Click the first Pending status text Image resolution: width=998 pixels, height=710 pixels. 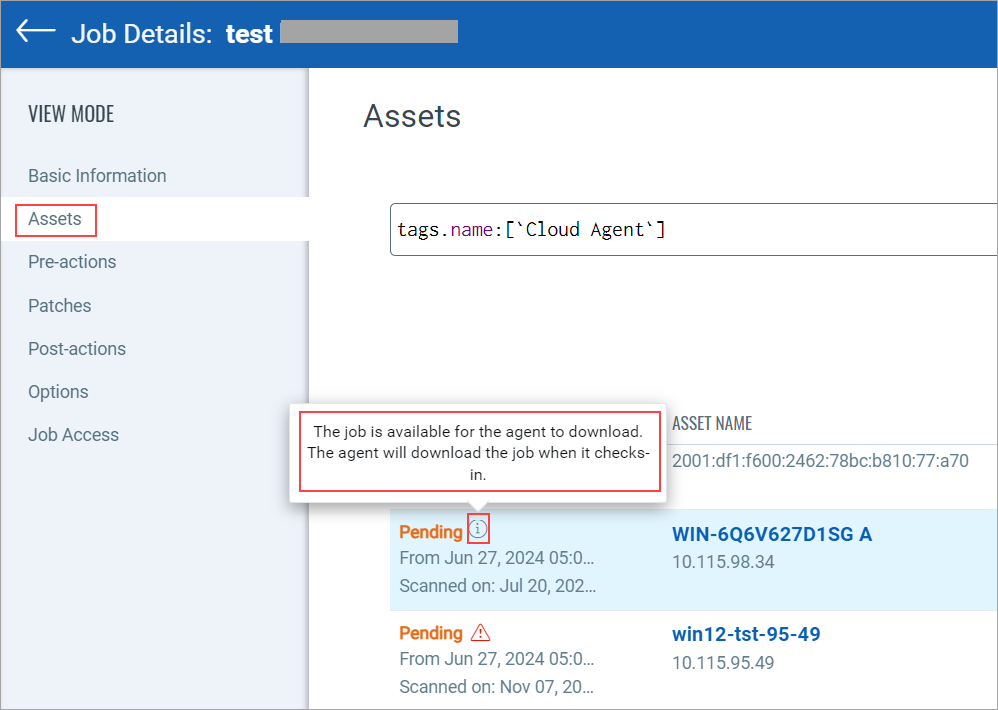point(431,531)
